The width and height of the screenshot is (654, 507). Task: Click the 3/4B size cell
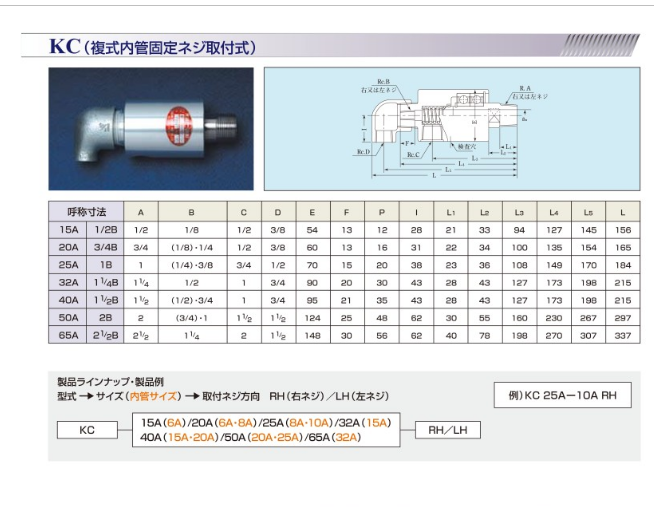click(x=106, y=247)
